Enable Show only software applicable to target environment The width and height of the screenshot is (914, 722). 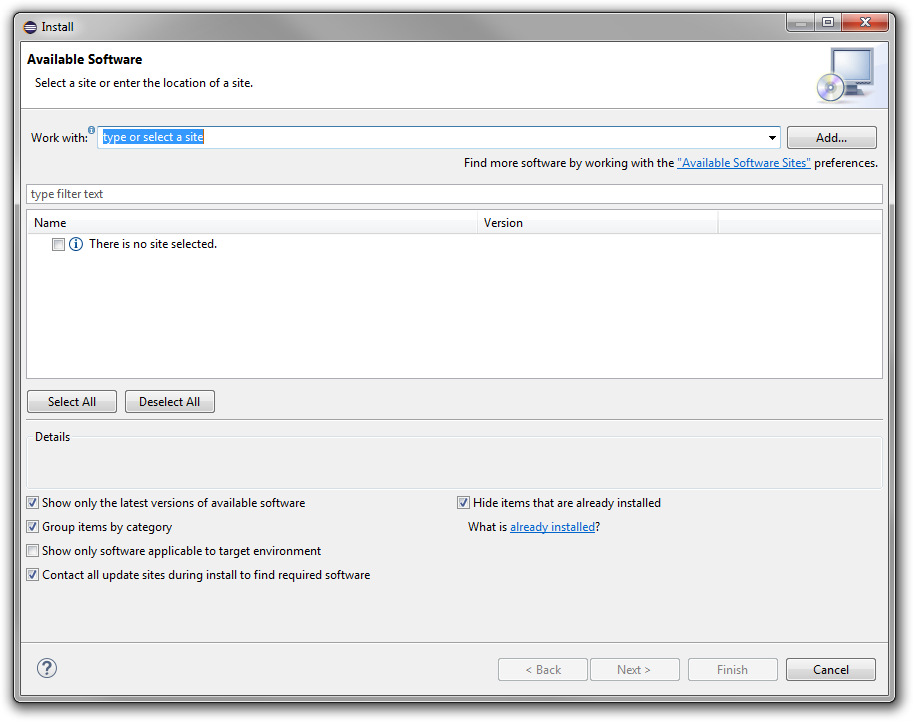[x=33, y=552]
